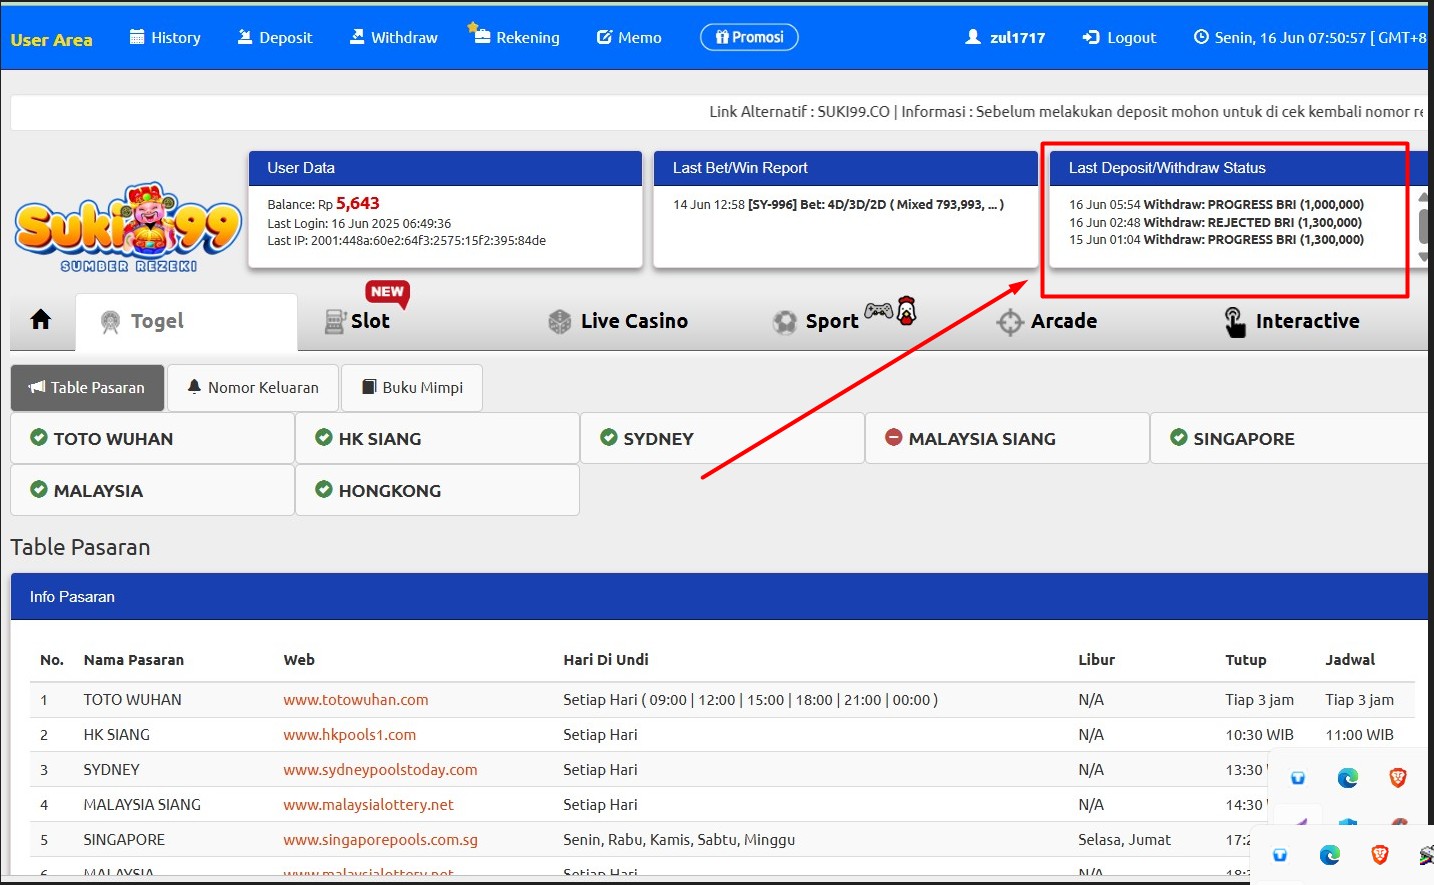Open the www.hkpools1.com link
This screenshot has width=1434, height=885.
pyautogui.click(x=349, y=735)
